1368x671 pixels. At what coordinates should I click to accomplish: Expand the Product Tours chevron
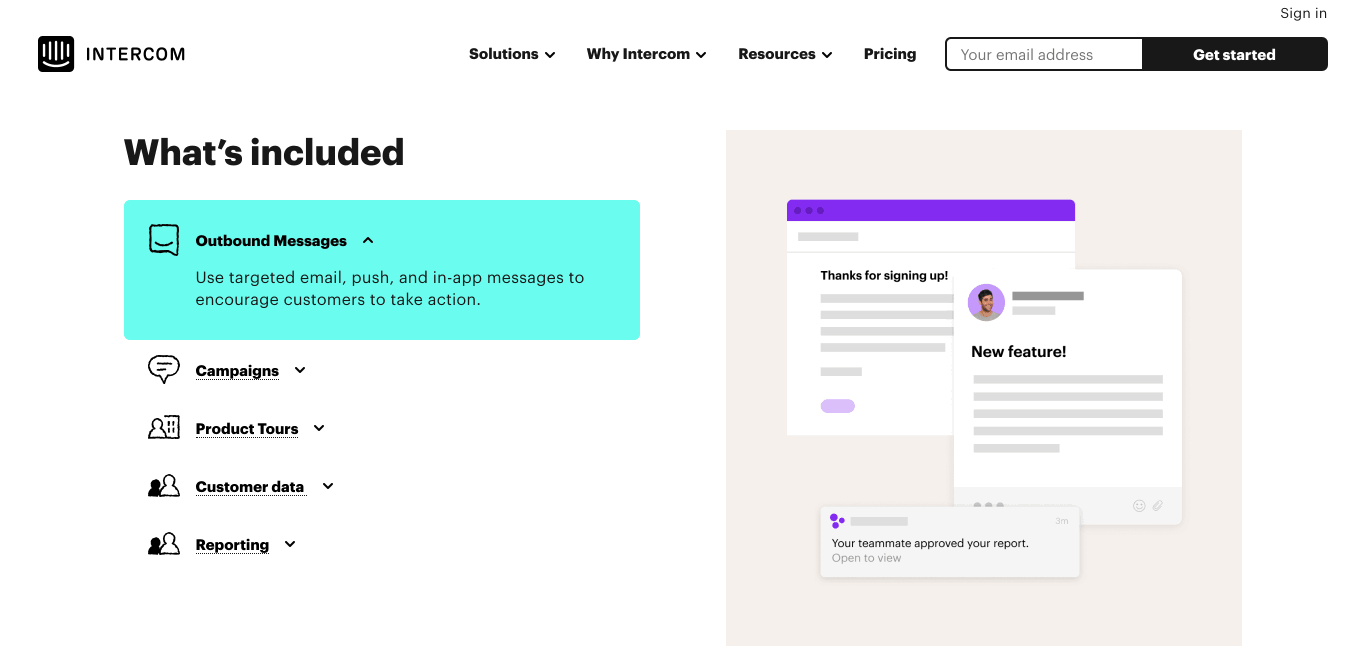[x=319, y=429]
